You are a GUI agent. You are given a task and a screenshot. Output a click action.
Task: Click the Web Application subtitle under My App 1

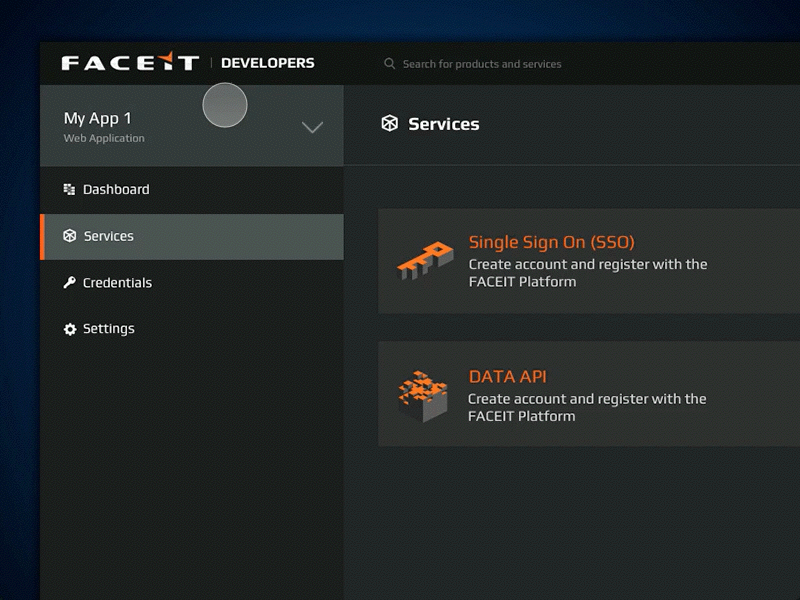tap(104, 139)
